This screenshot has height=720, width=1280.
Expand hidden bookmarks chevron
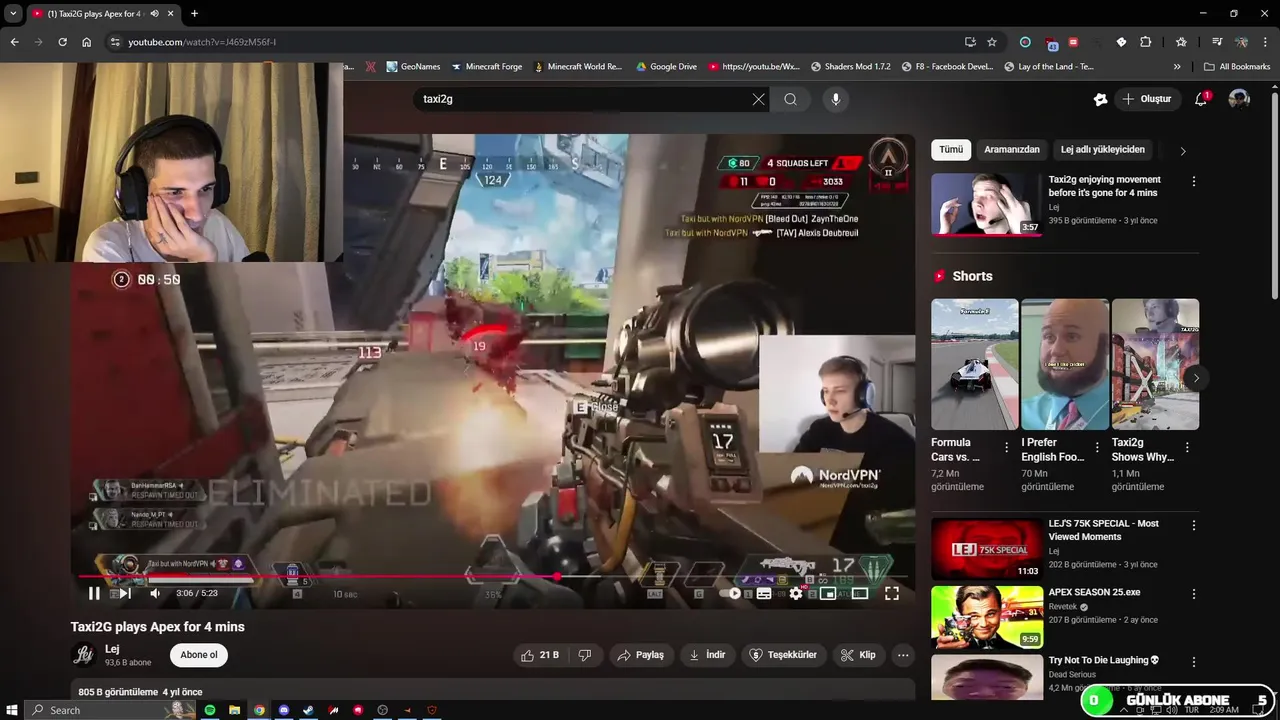[x=1177, y=67]
